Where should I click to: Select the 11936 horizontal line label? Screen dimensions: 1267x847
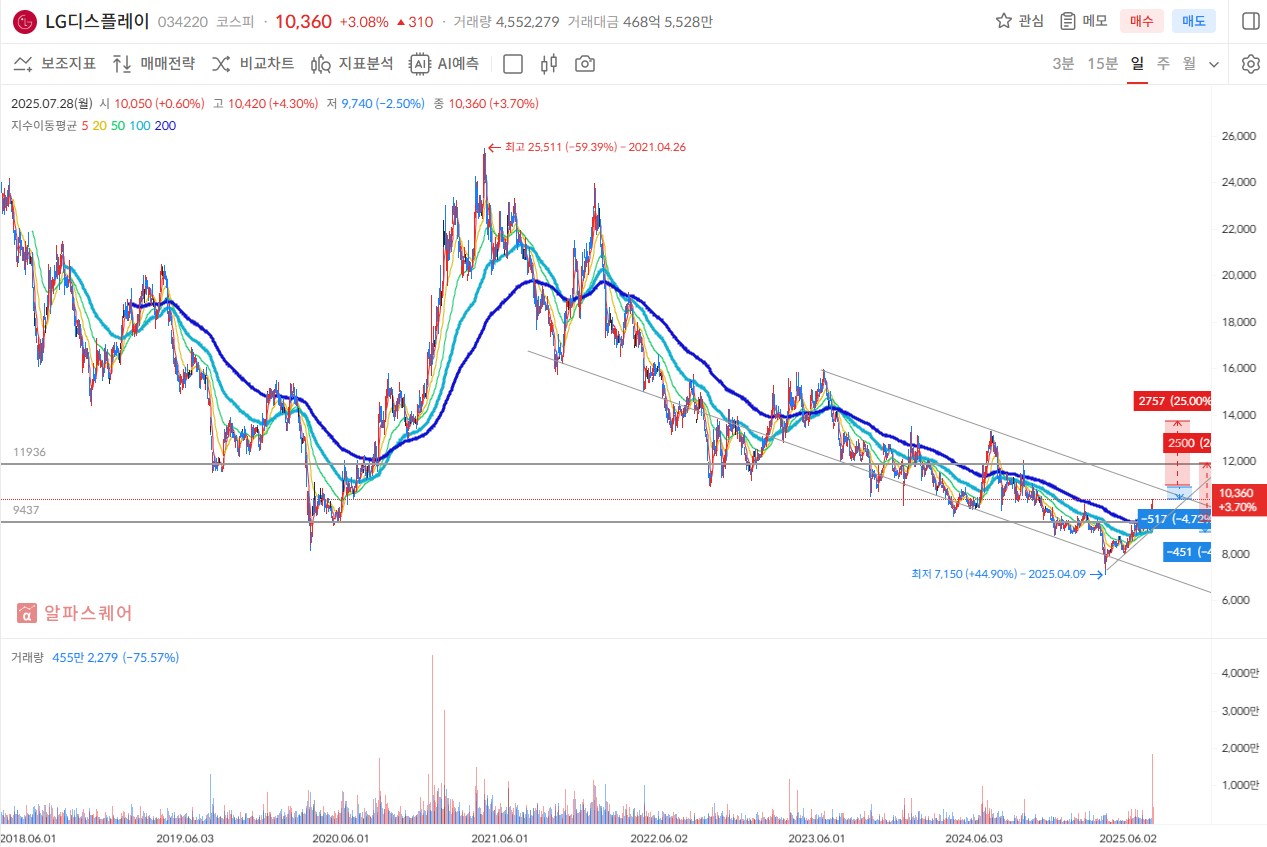[28, 452]
